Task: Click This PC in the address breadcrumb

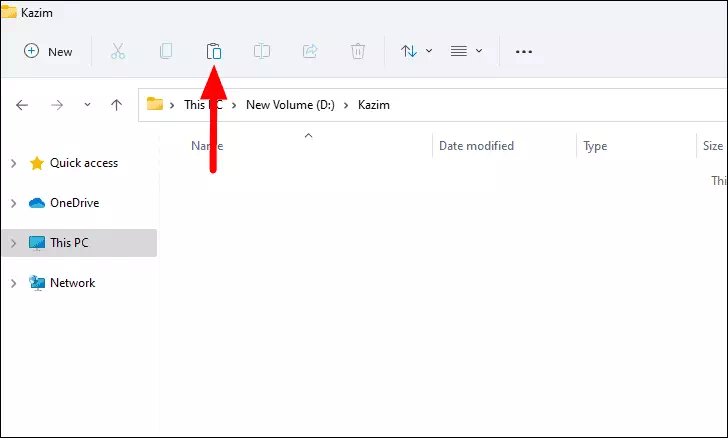Action: click(203, 105)
